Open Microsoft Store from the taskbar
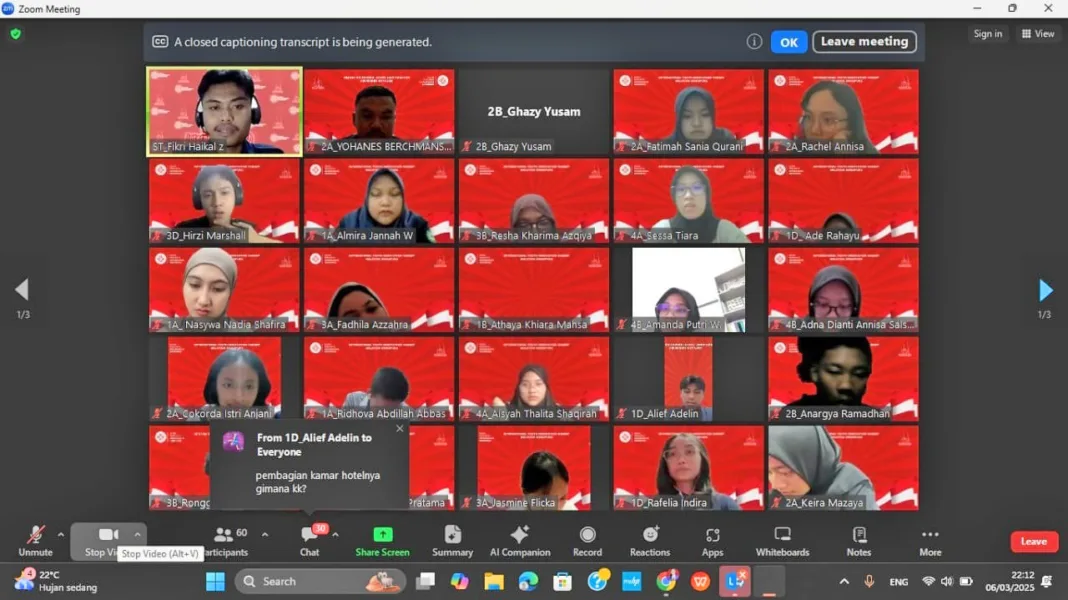 [x=563, y=582]
